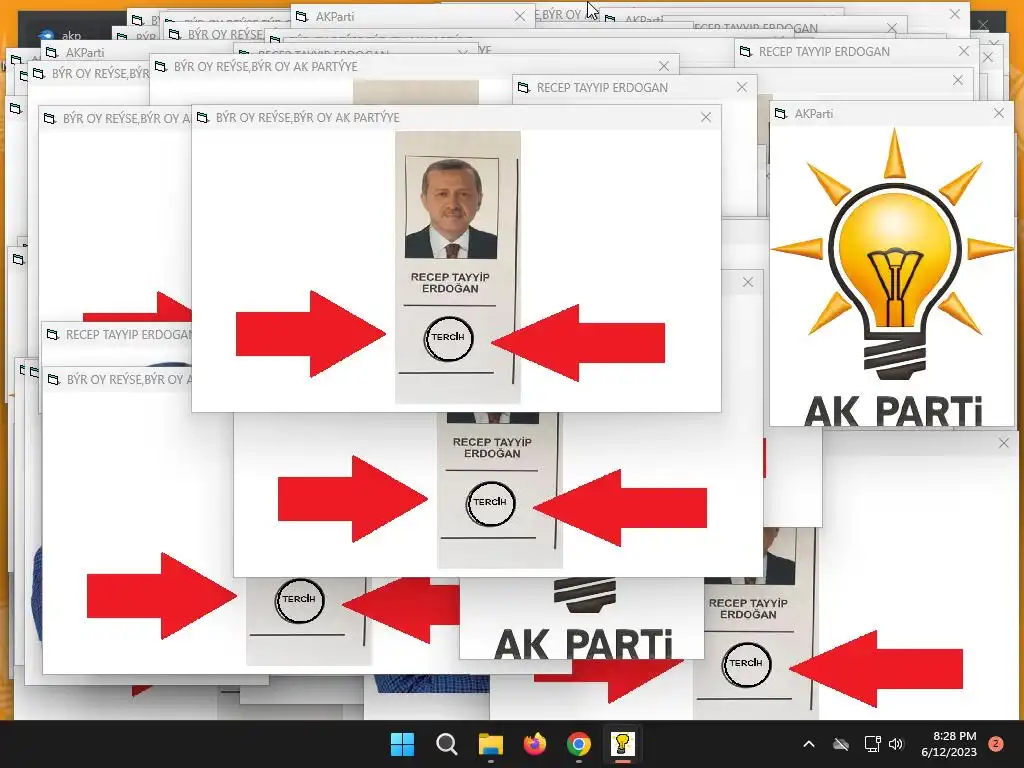Click title icon of lower-left RECEP TAYYIP ERDOGAN window
This screenshot has height=768, width=1024.
point(52,335)
